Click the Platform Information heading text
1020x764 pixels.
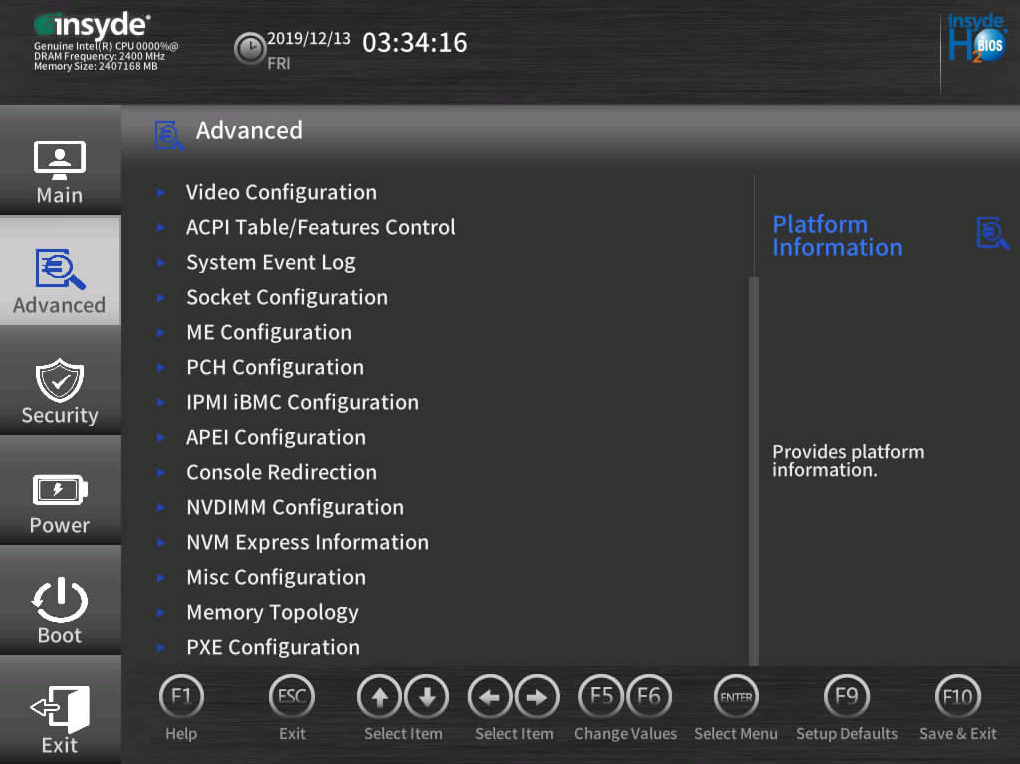[837, 236]
